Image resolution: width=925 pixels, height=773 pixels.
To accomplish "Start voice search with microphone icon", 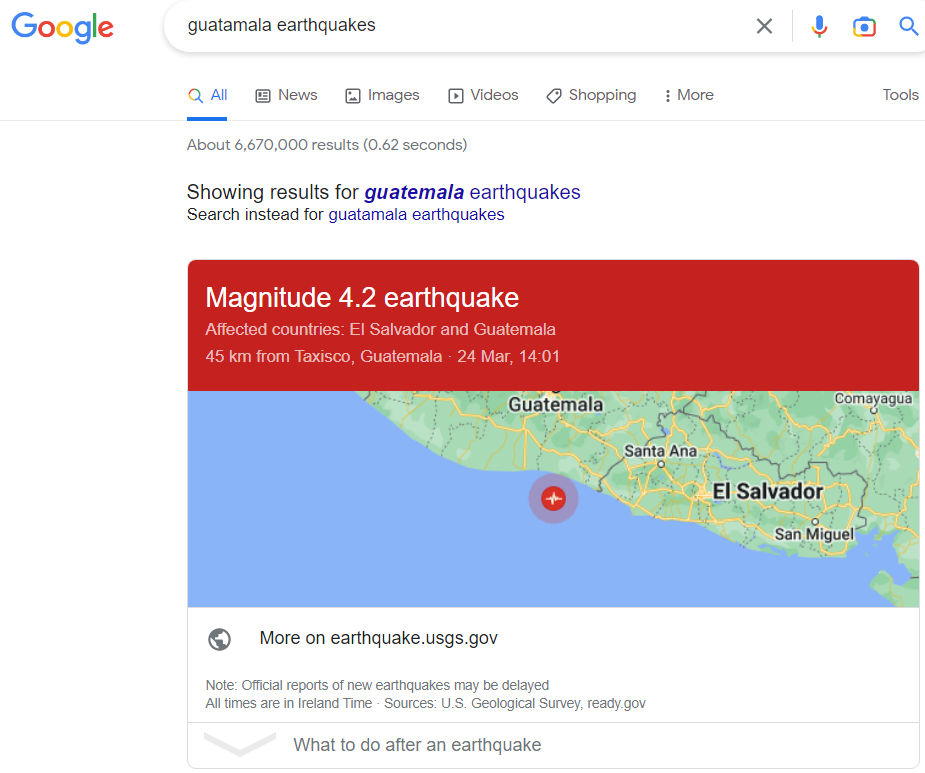I will pos(819,26).
